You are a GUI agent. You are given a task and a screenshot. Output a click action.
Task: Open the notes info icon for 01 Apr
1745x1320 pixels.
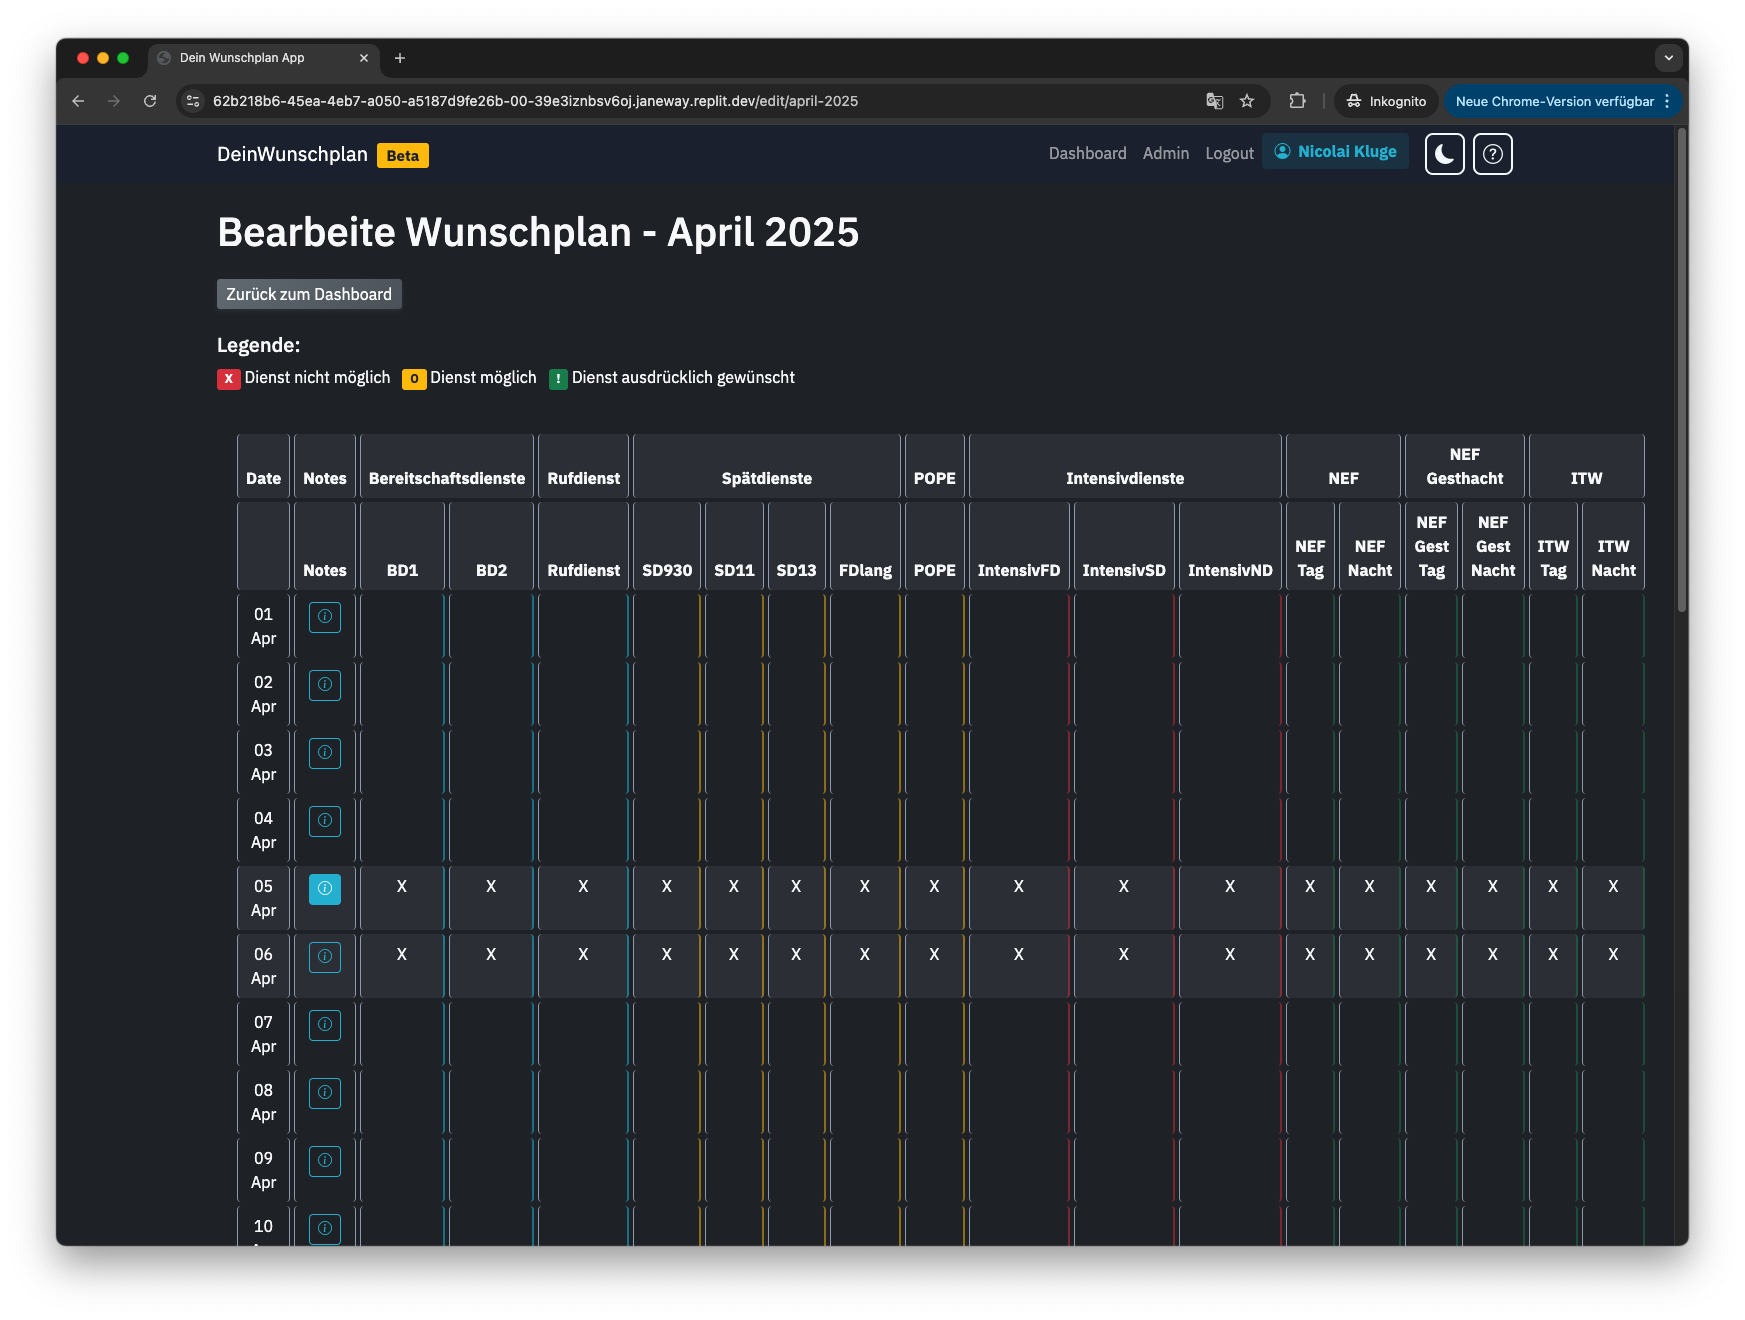pyautogui.click(x=324, y=617)
